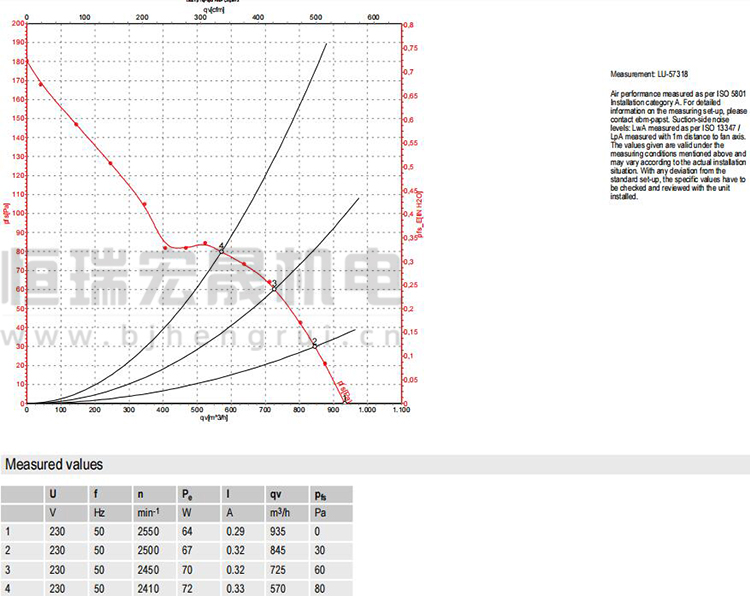This screenshot has width=750, height=596.
Task: Click the Measurement: LU-57318 text
Action: click(x=648, y=75)
